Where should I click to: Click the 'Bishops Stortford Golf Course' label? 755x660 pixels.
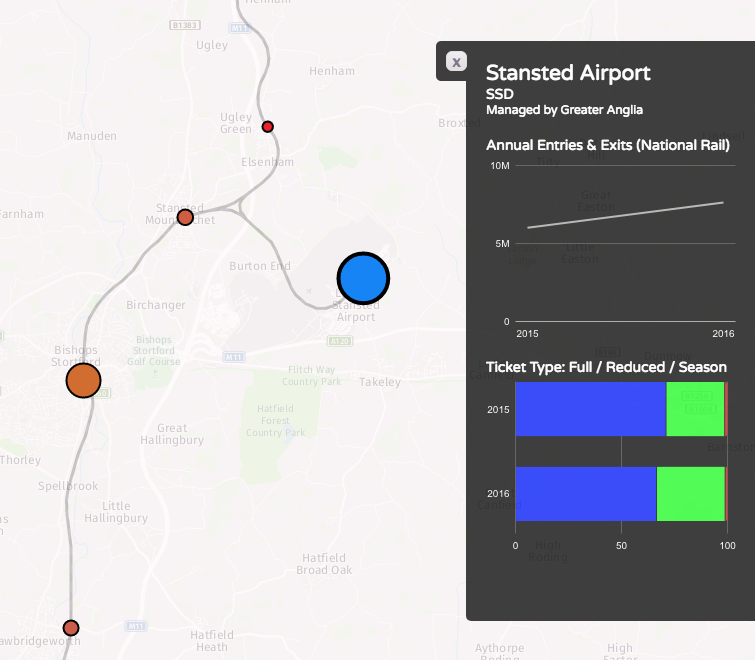coord(154,350)
